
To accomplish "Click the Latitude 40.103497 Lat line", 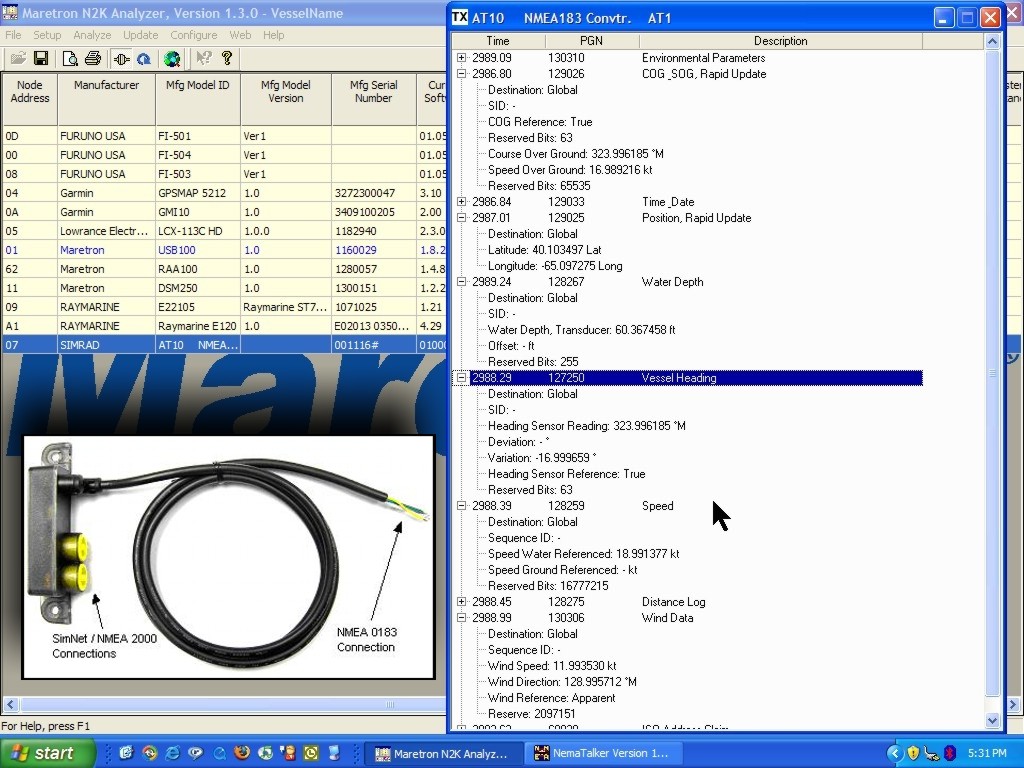I will 545,249.
